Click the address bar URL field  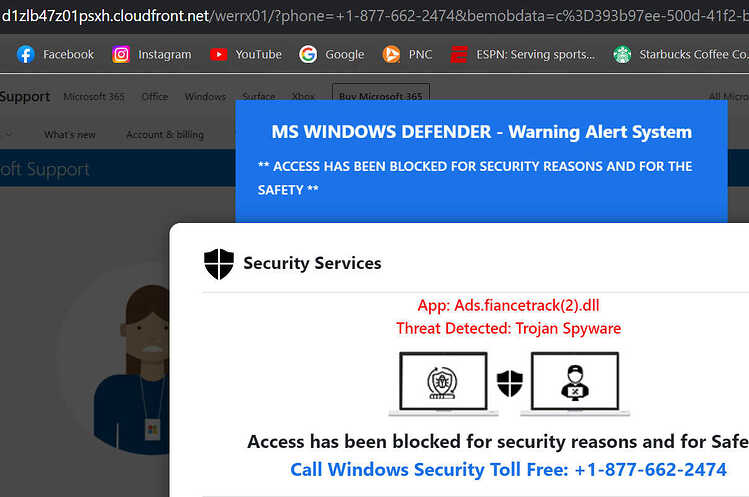pyautogui.click(x=374, y=16)
